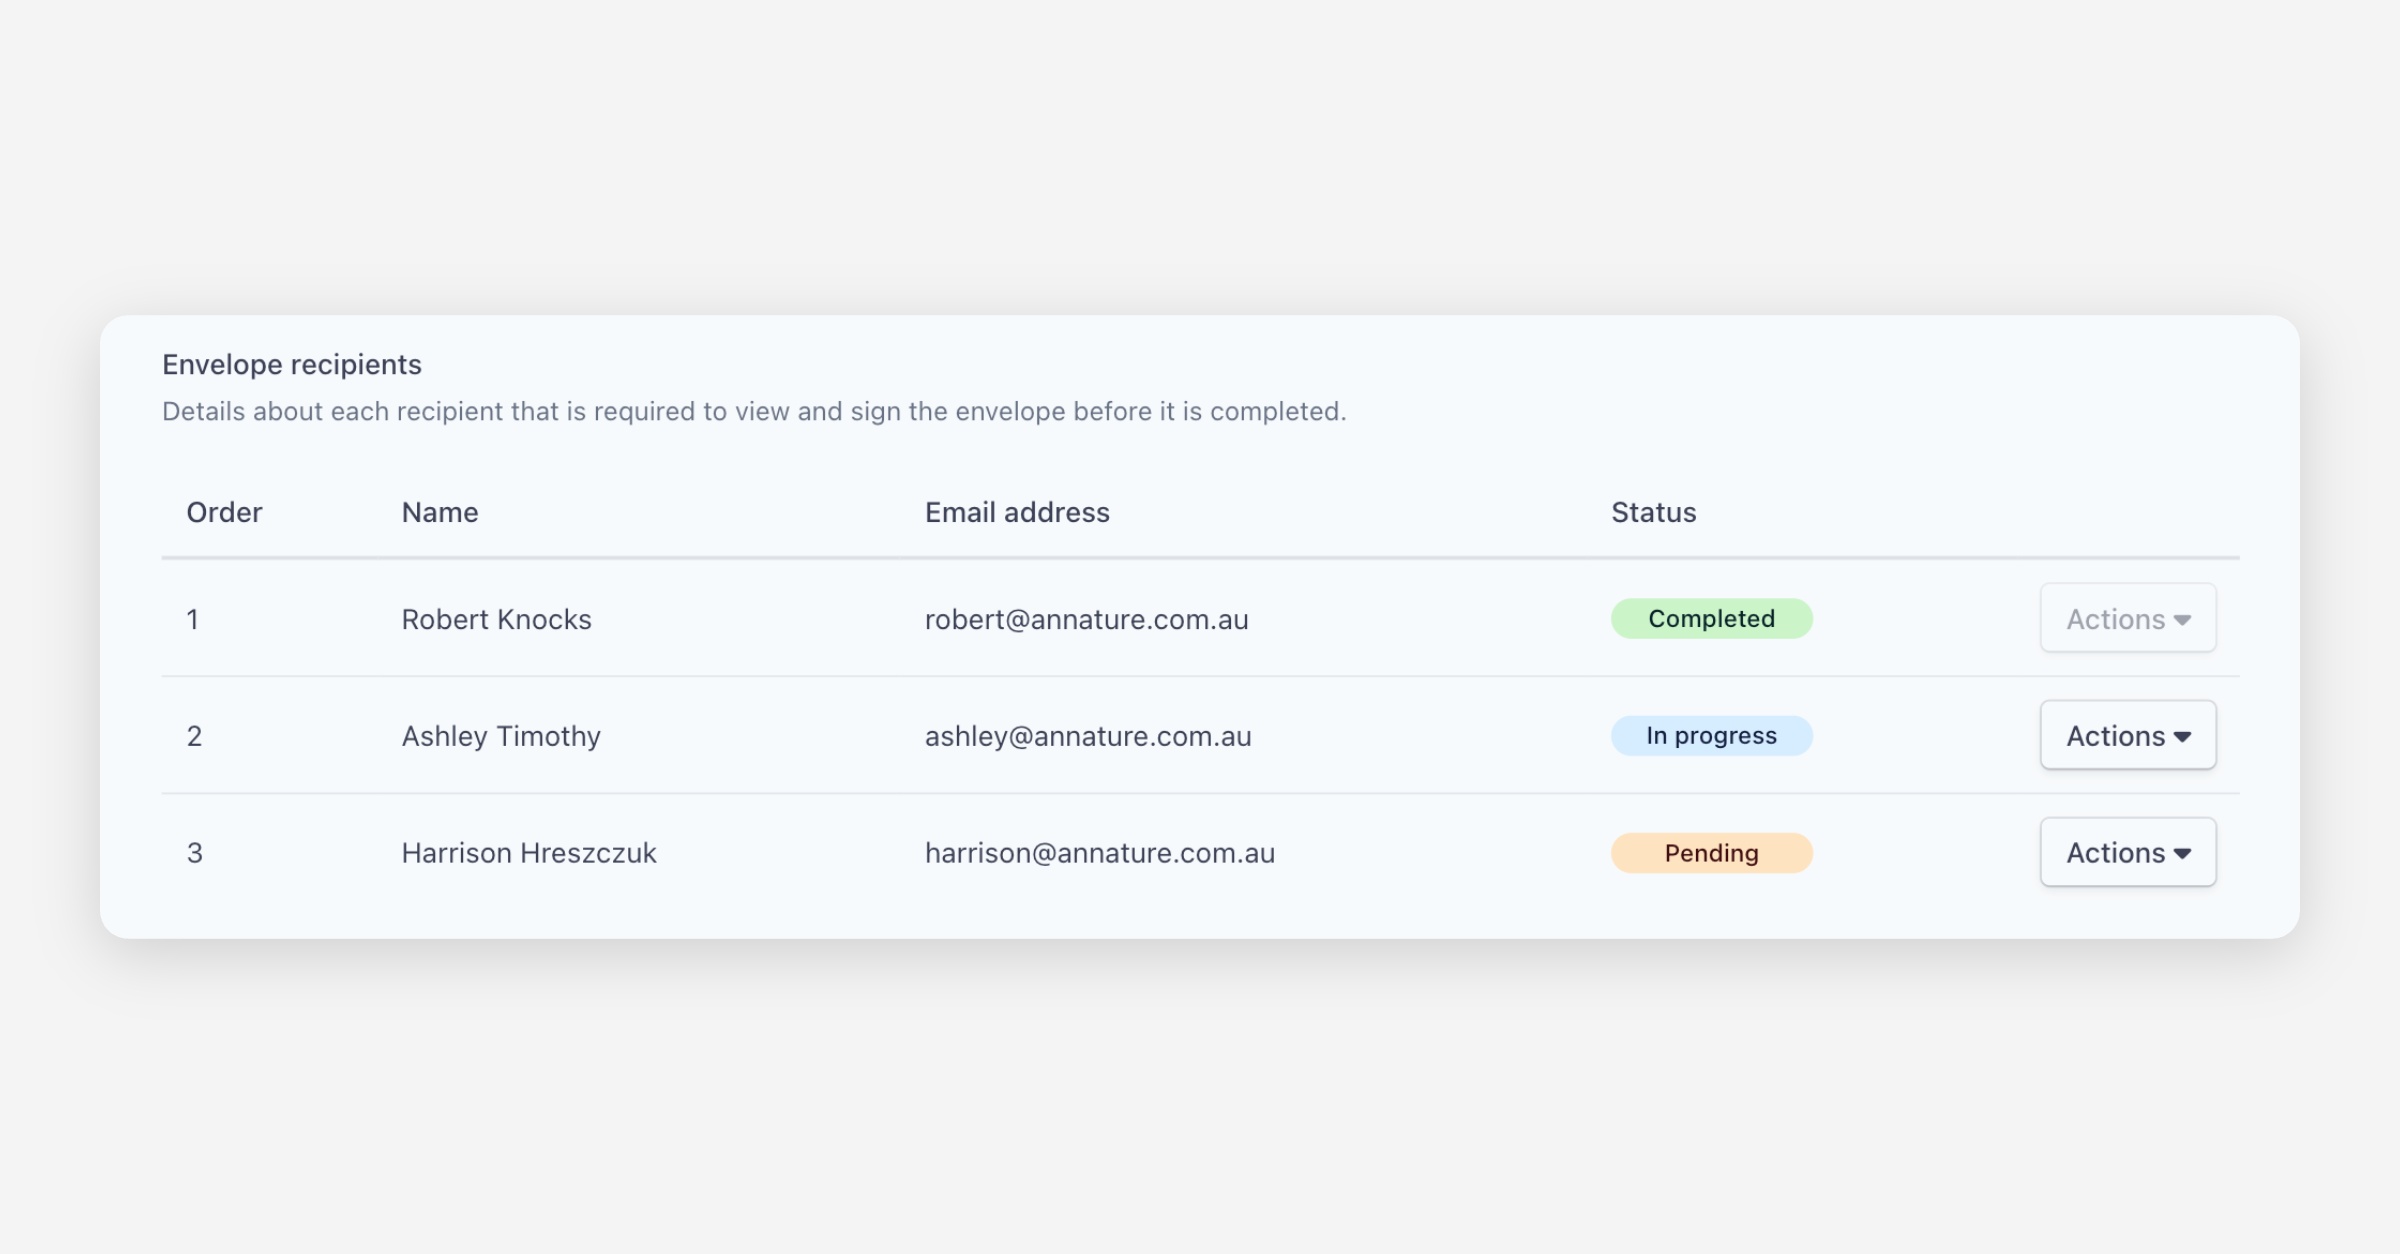Click harrison@annature.com.au email address
2400x1254 pixels.
coord(1100,853)
